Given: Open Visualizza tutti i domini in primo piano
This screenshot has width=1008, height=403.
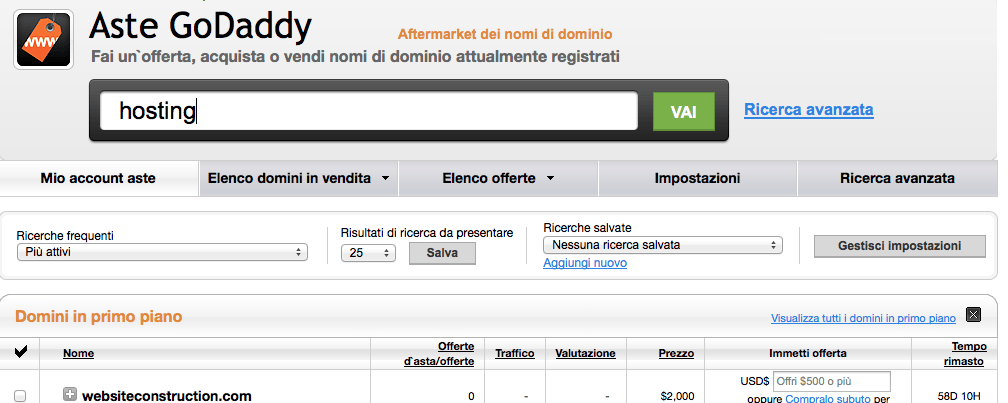Looking at the screenshot, I should [x=863, y=318].
